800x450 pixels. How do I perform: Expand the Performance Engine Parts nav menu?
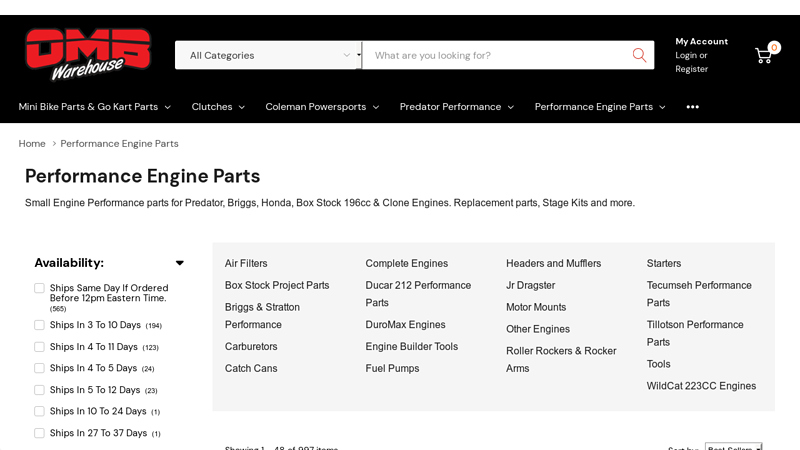(x=600, y=107)
